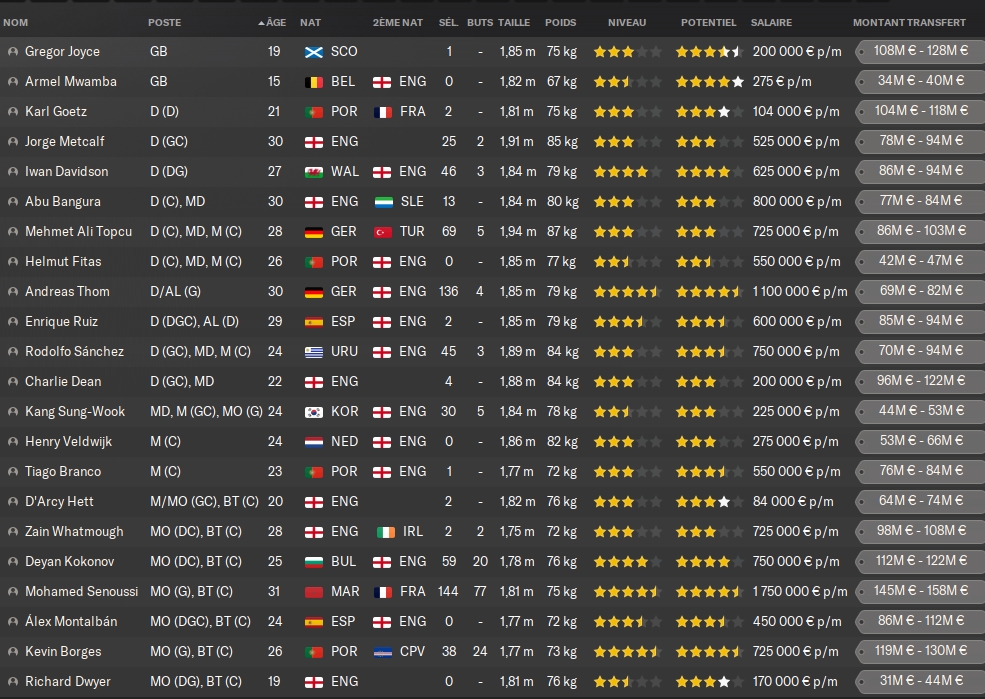Open the Deyan Kokonov player link
This screenshot has width=985, height=699.
pos(70,561)
